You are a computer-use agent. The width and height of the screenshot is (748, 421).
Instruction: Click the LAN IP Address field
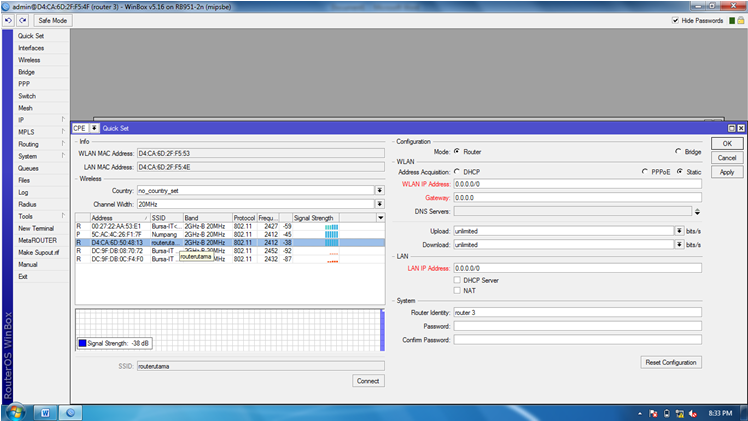coord(577,268)
